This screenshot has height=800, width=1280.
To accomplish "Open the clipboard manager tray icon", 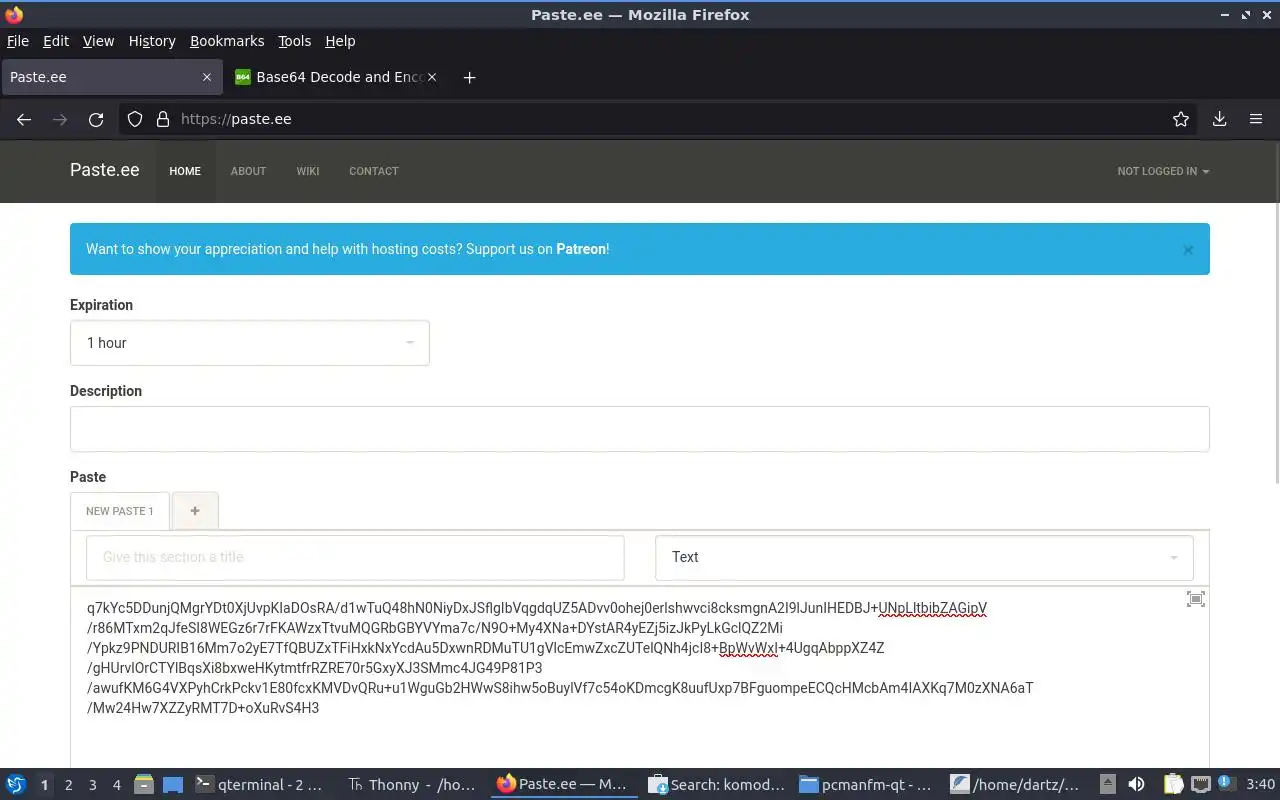I will point(1173,785).
